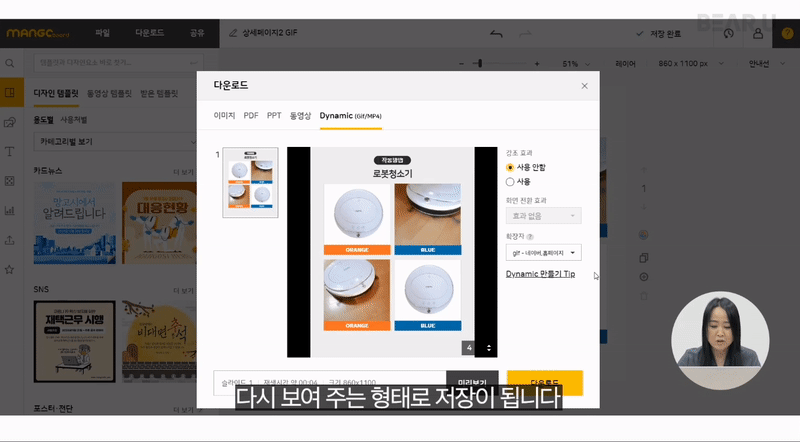Screen dimensions: 800x442
Task: Open the 알려드립니다 card news template
Action: 74,223
